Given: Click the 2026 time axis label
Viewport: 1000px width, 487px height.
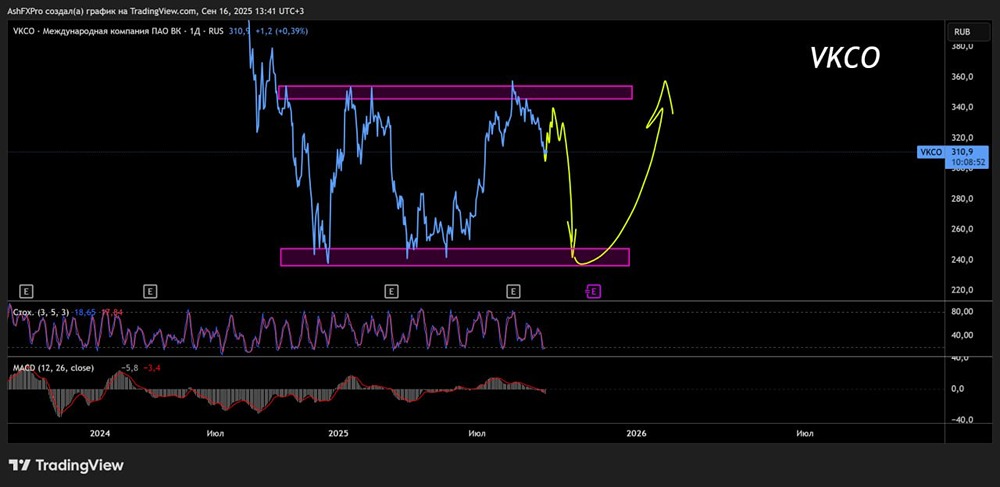Looking at the screenshot, I should tap(636, 433).
